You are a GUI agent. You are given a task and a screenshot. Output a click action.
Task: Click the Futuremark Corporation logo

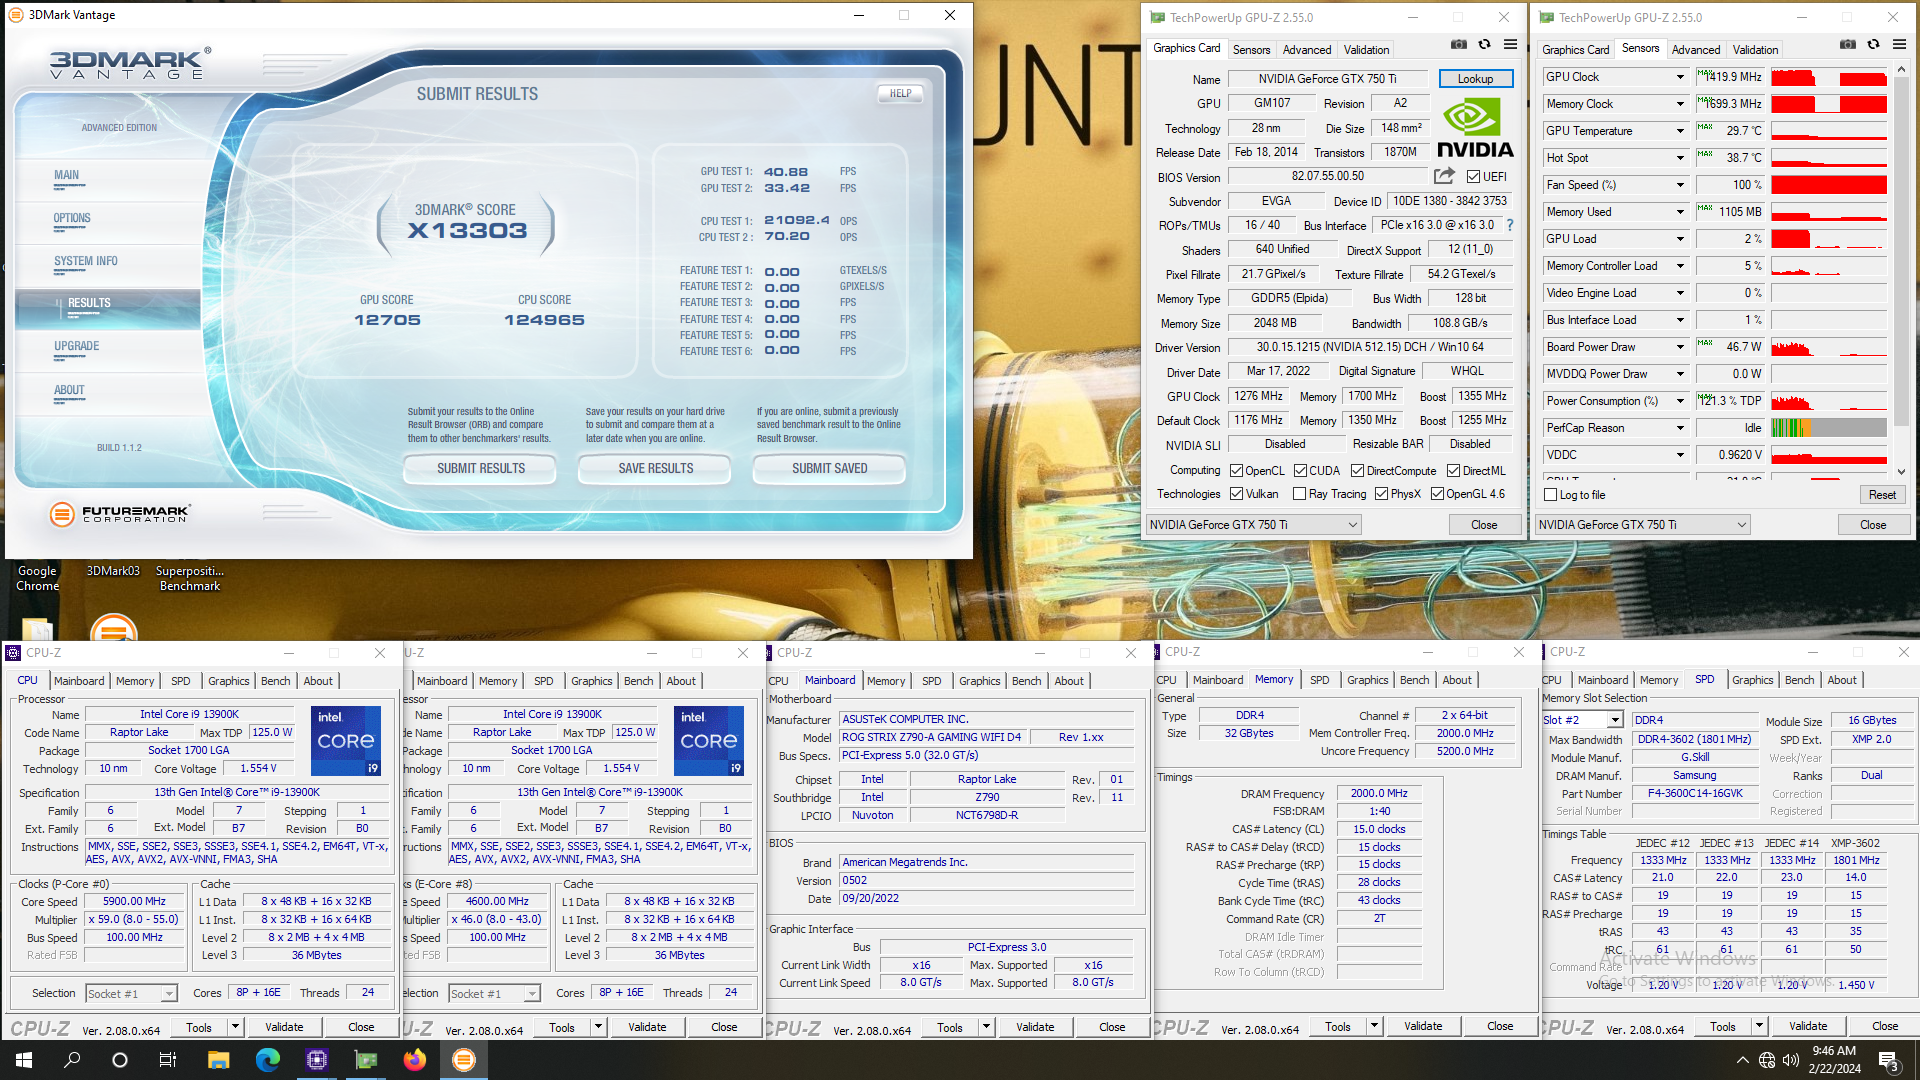coord(120,514)
